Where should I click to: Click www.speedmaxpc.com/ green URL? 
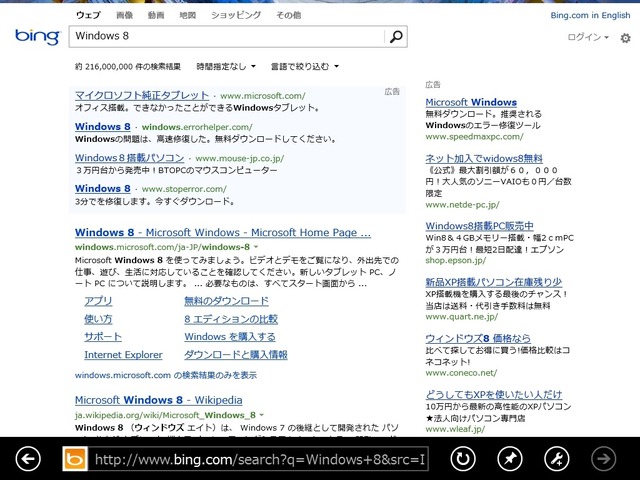tap(474, 136)
